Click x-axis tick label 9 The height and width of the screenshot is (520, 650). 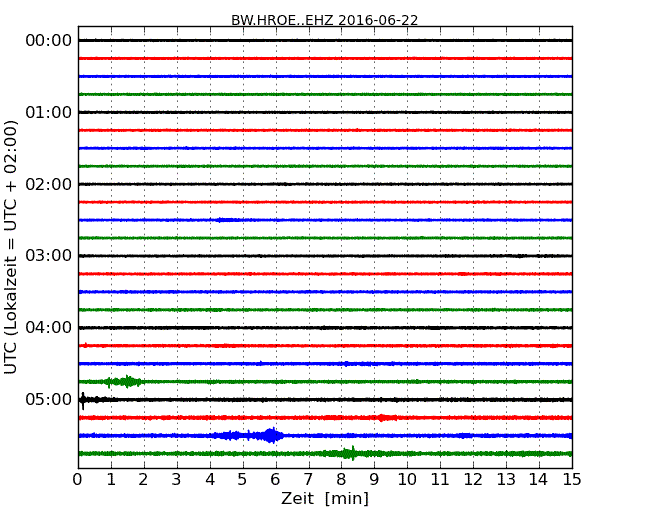point(374,480)
